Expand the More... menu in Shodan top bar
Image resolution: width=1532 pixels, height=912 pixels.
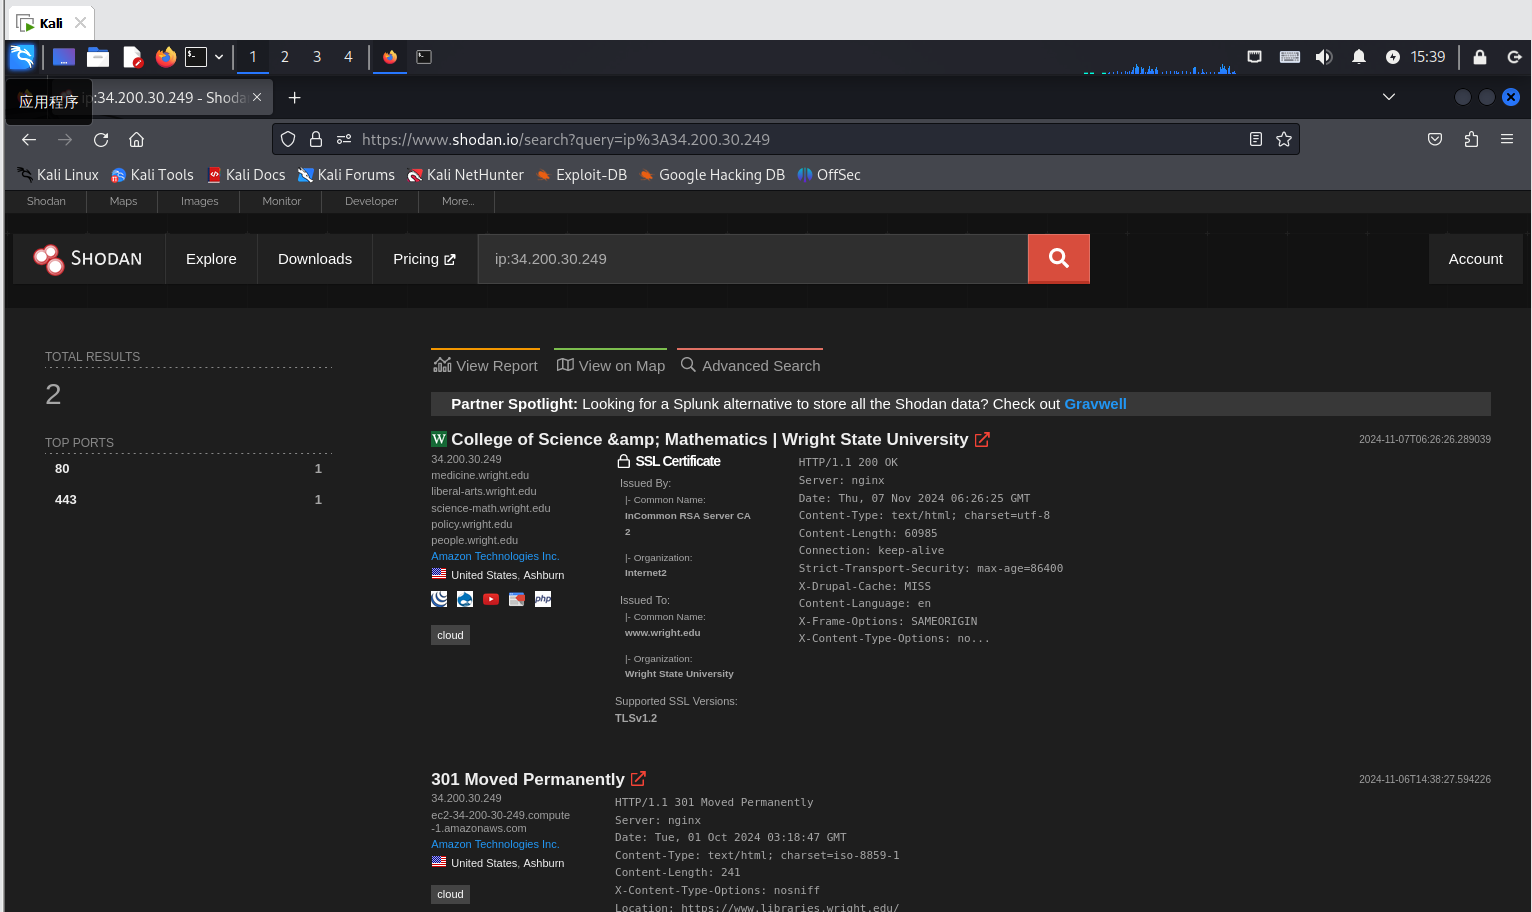pyautogui.click(x=458, y=201)
